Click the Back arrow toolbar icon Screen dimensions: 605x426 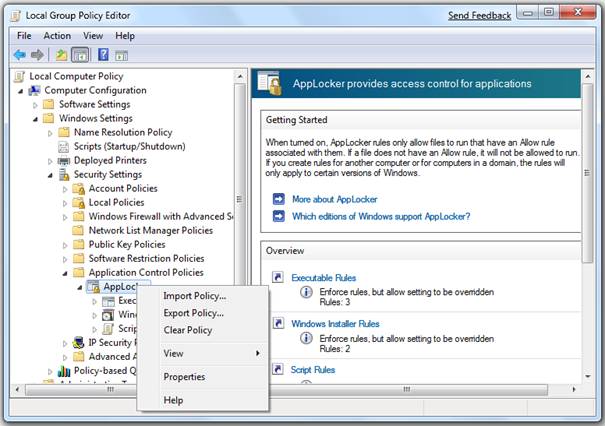(x=20, y=55)
